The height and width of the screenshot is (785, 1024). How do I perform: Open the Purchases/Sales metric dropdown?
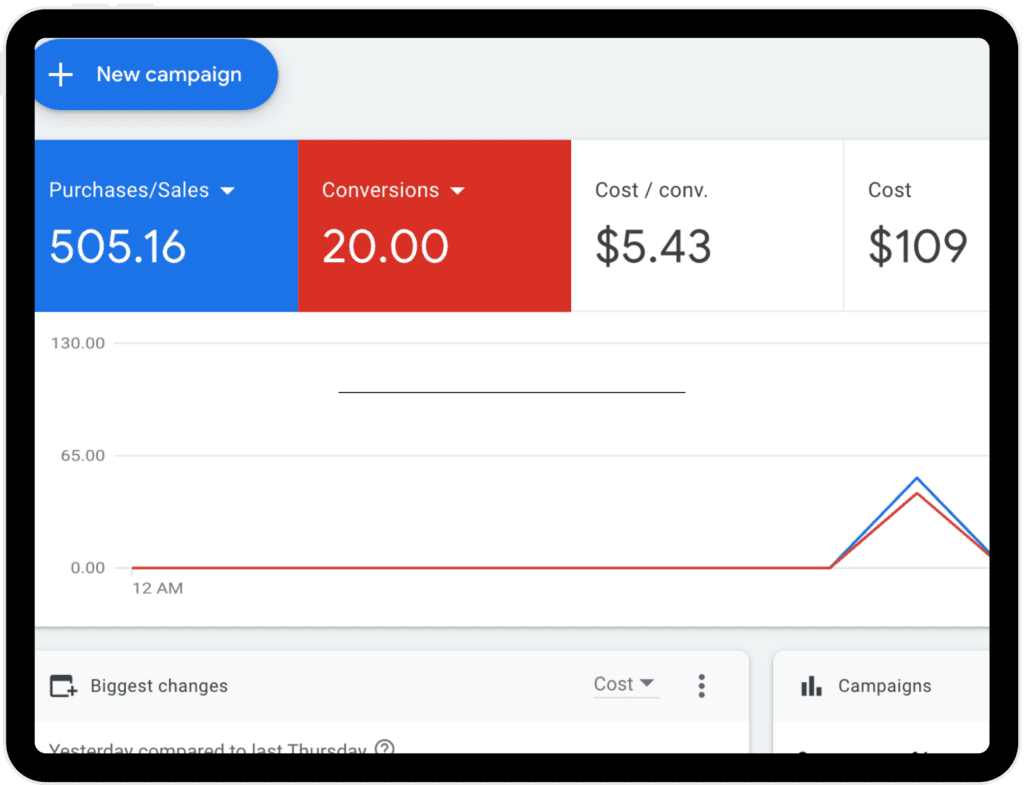(x=229, y=190)
